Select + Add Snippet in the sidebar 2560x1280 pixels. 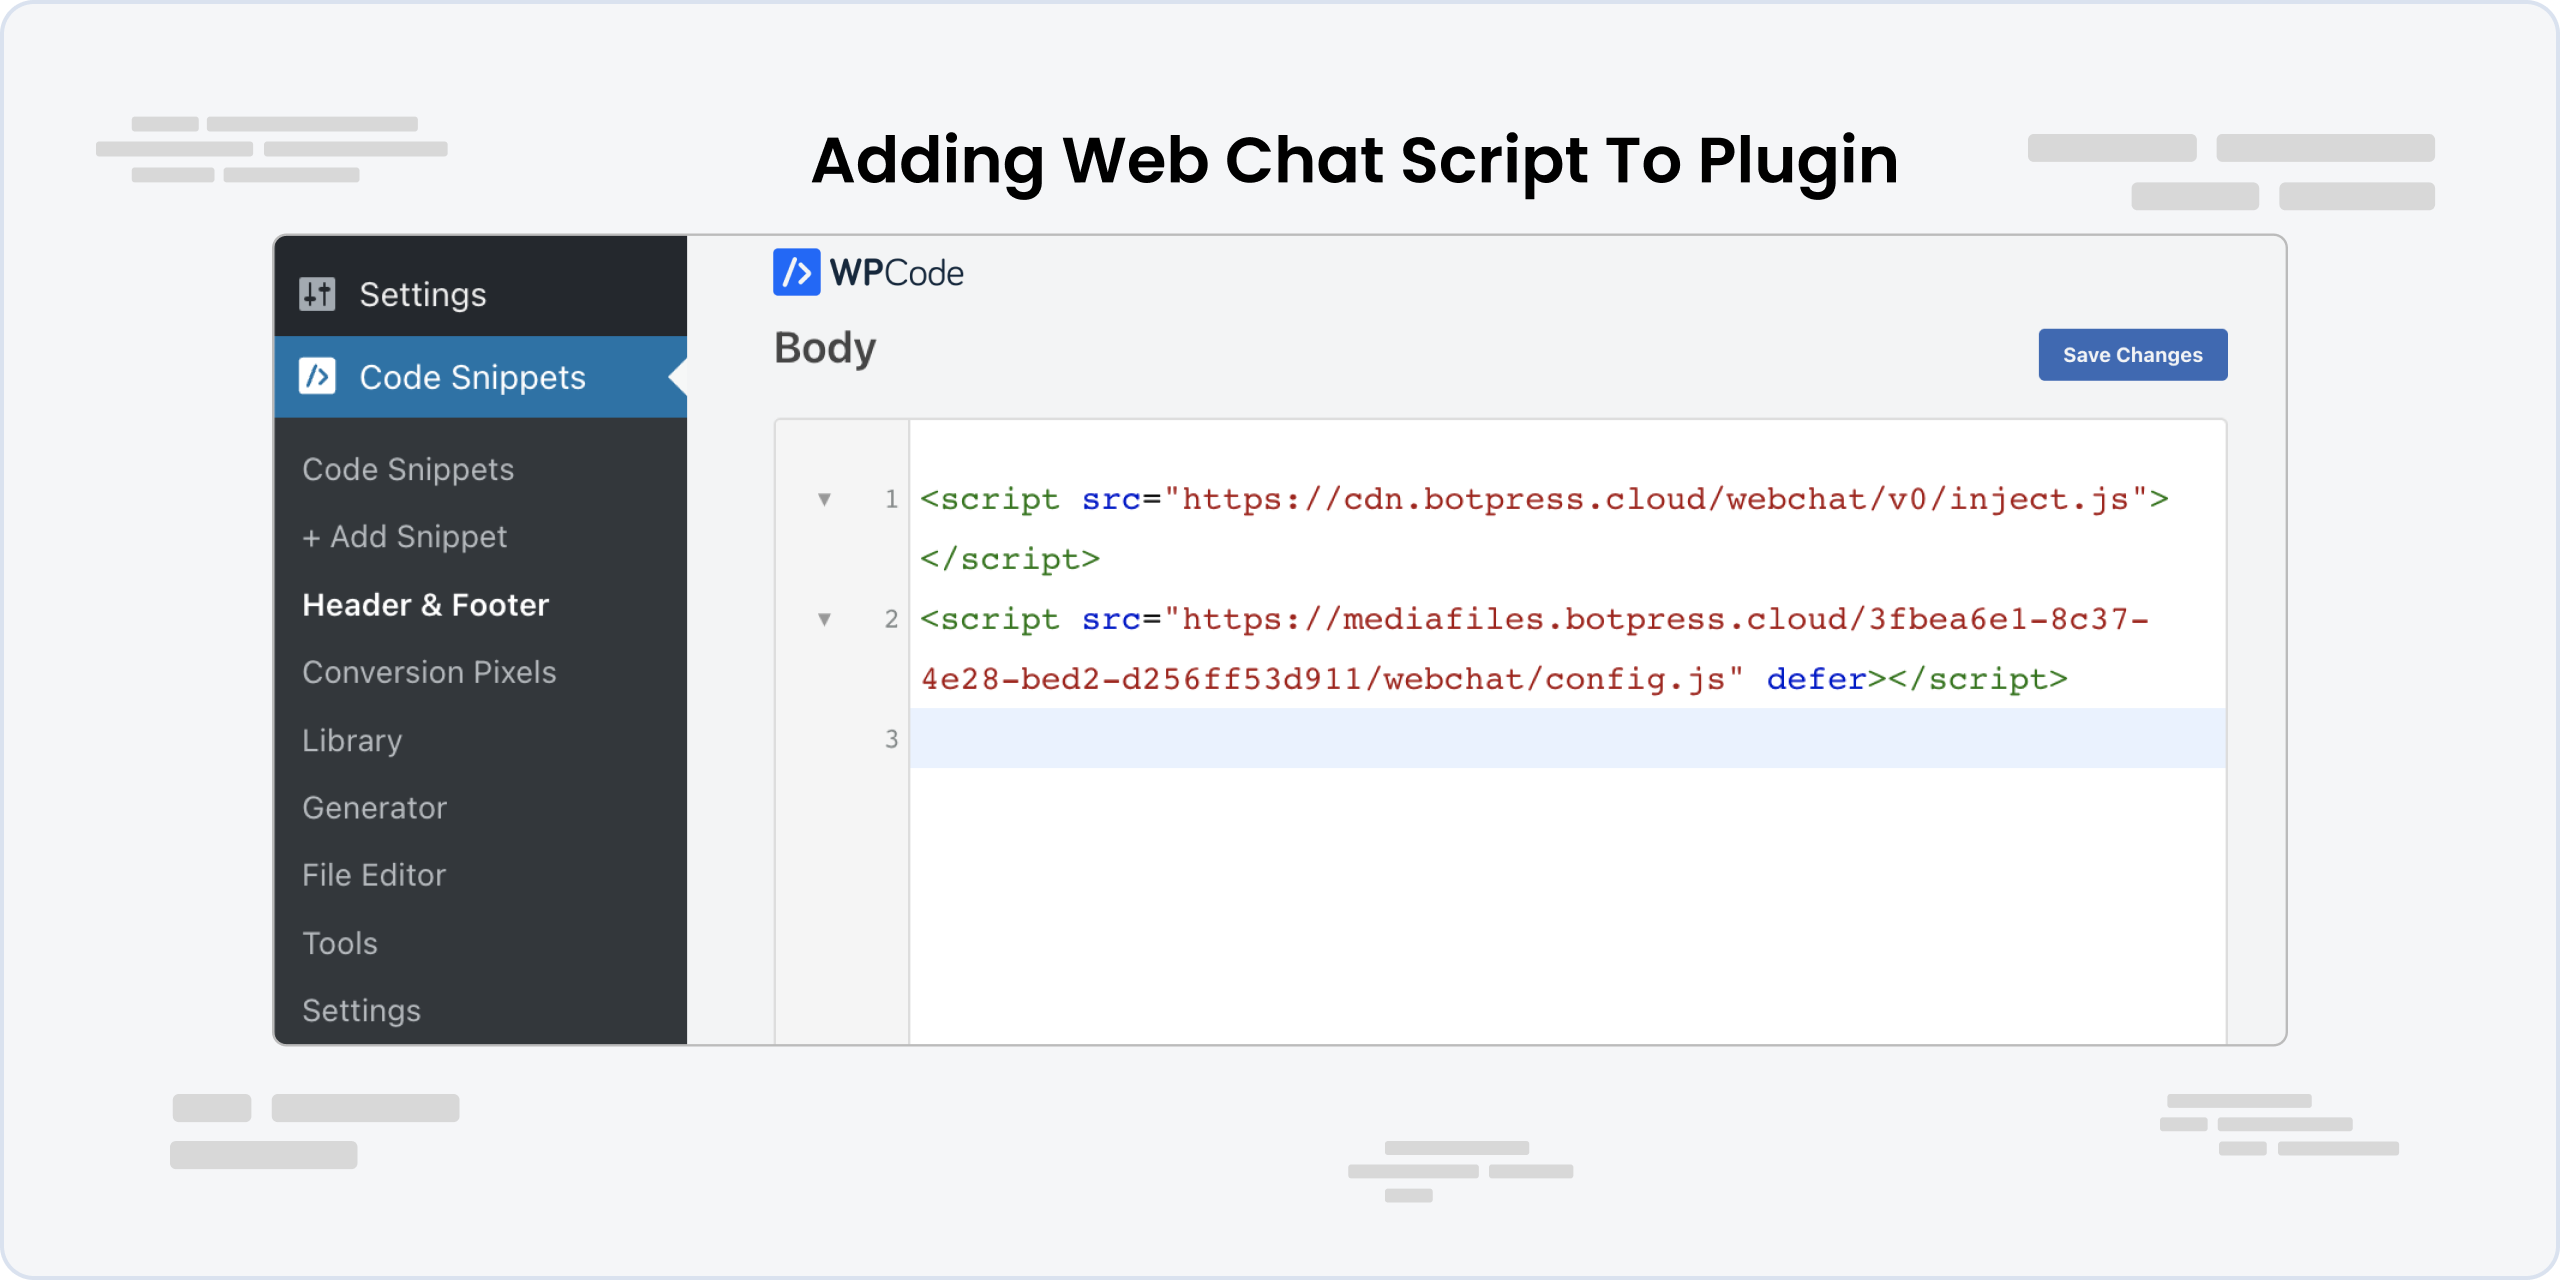(404, 537)
